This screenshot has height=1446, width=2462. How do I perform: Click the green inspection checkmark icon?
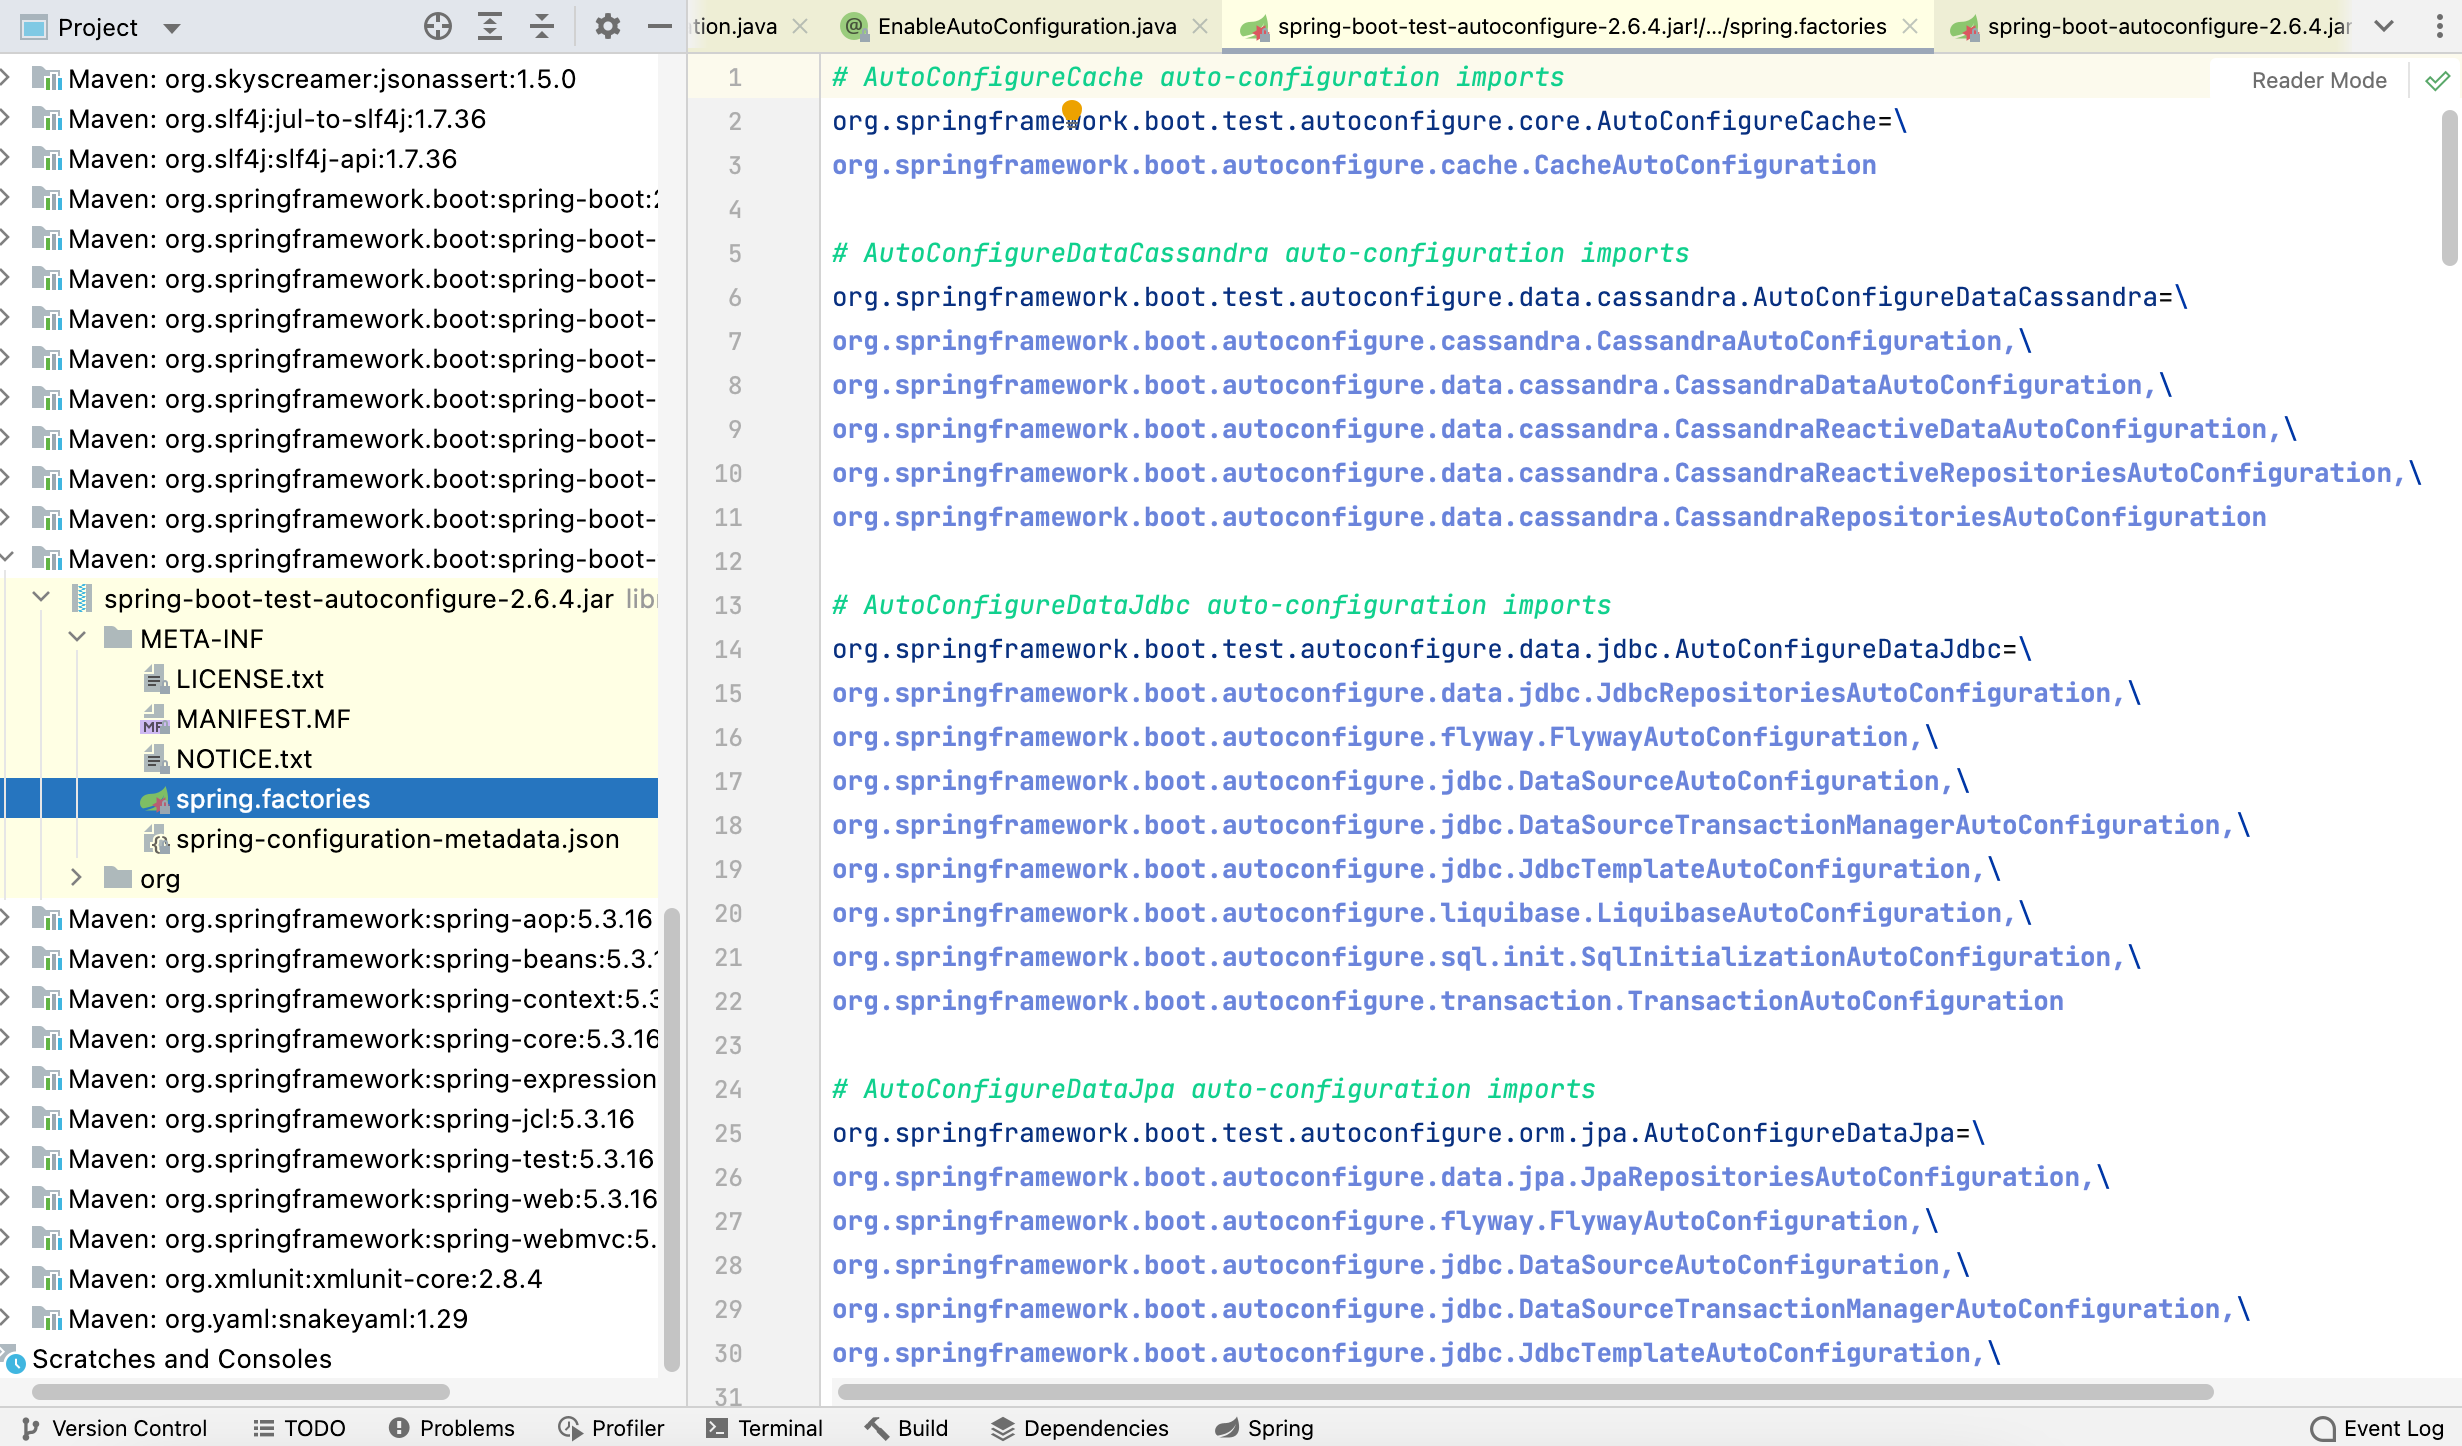tap(2437, 81)
